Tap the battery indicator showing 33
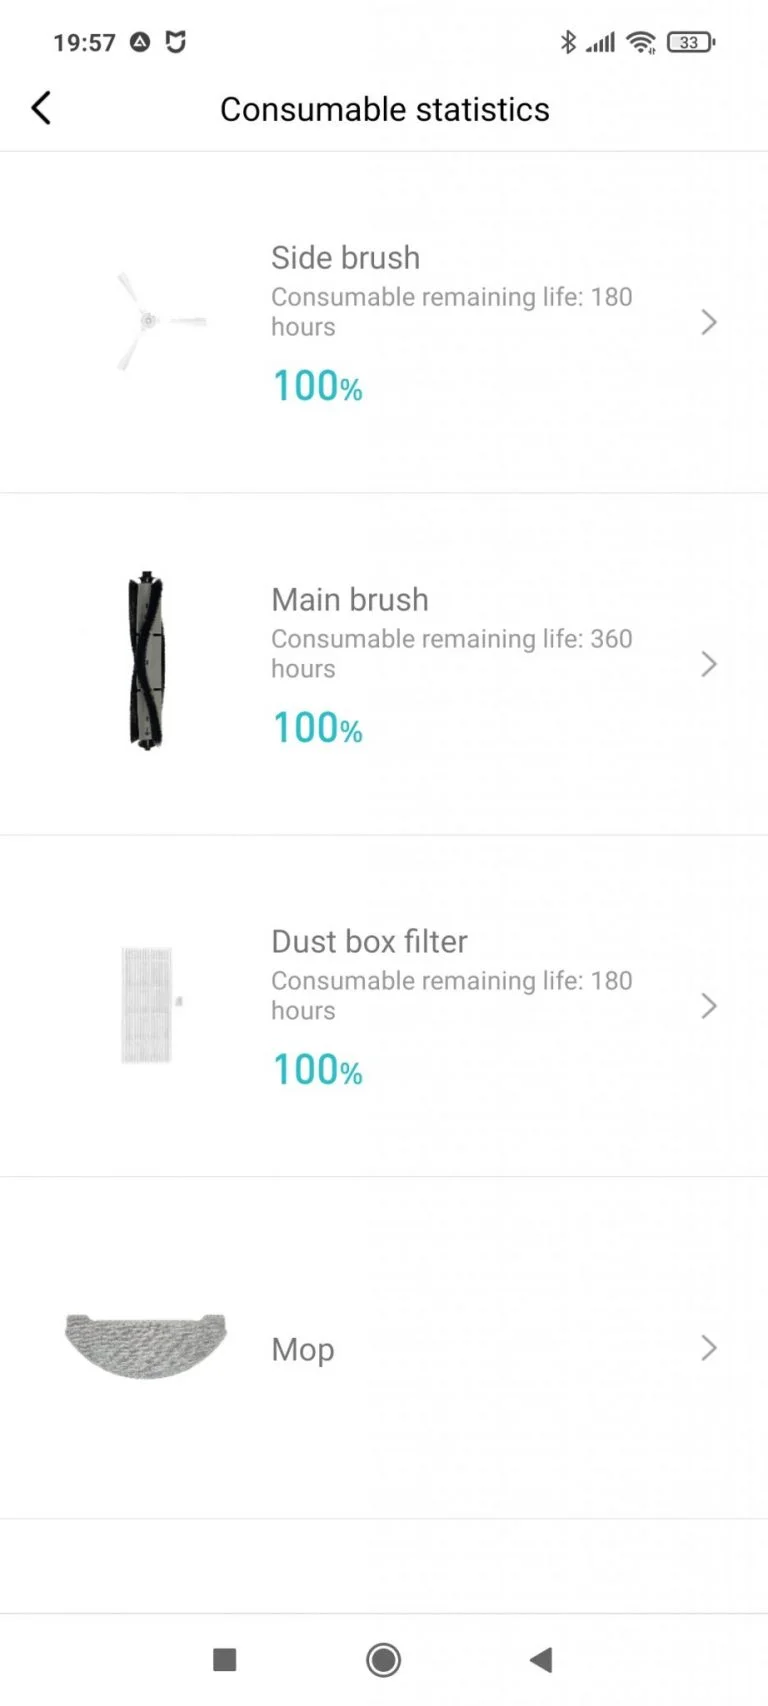The height and width of the screenshot is (1706, 768). tap(691, 42)
